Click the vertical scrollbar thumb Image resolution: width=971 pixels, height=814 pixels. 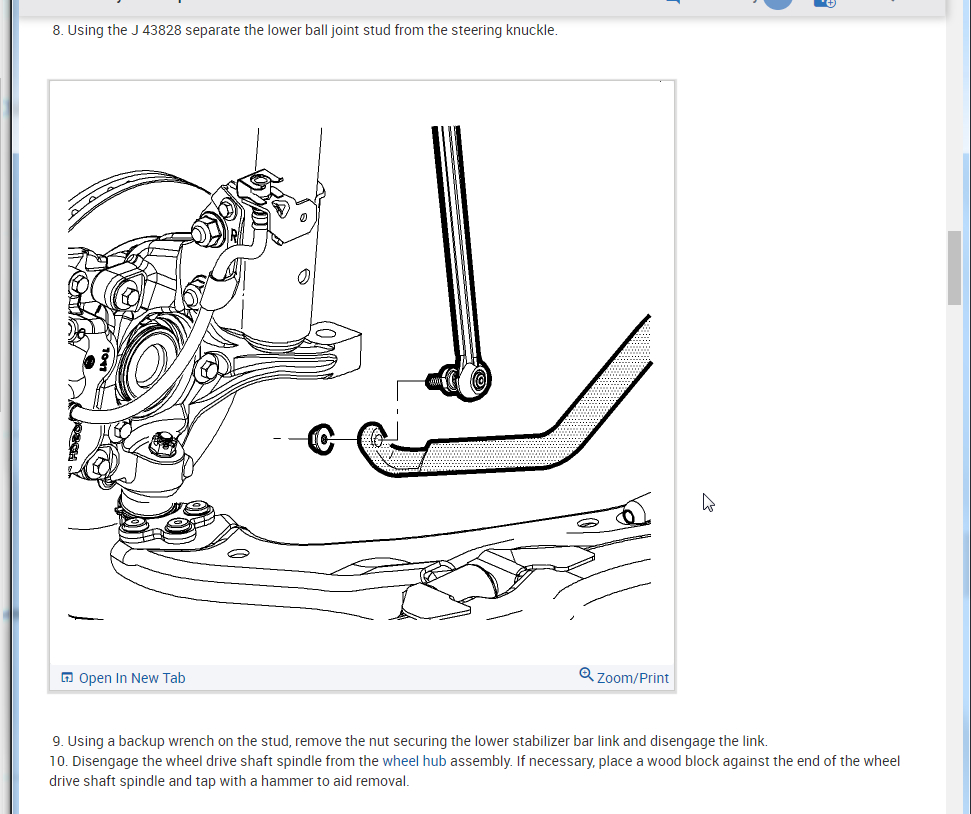point(954,268)
